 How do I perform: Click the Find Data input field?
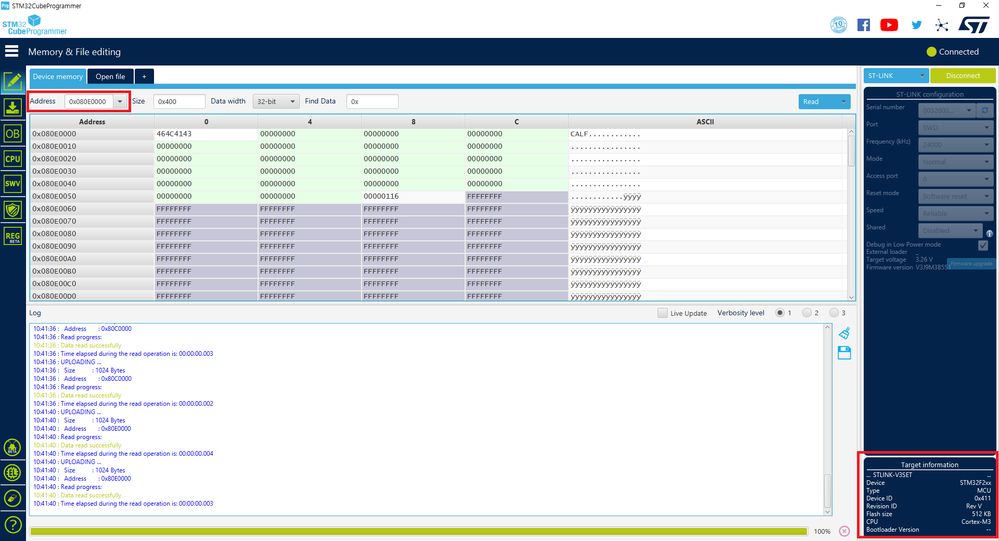pos(372,101)
